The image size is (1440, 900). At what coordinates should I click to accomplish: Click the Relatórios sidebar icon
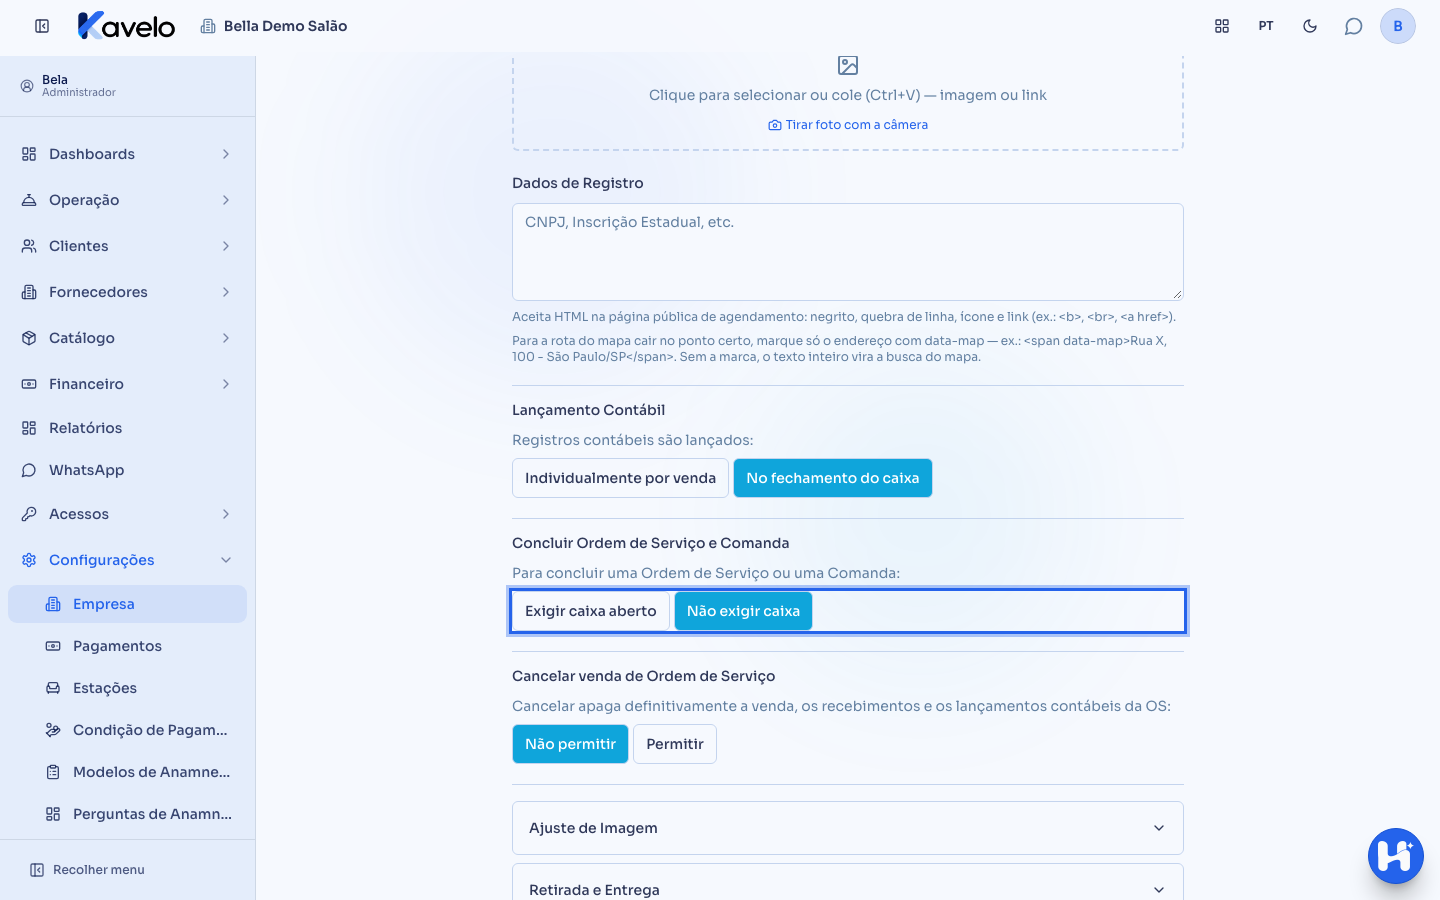pyautogui.click(x=29, y=428)
